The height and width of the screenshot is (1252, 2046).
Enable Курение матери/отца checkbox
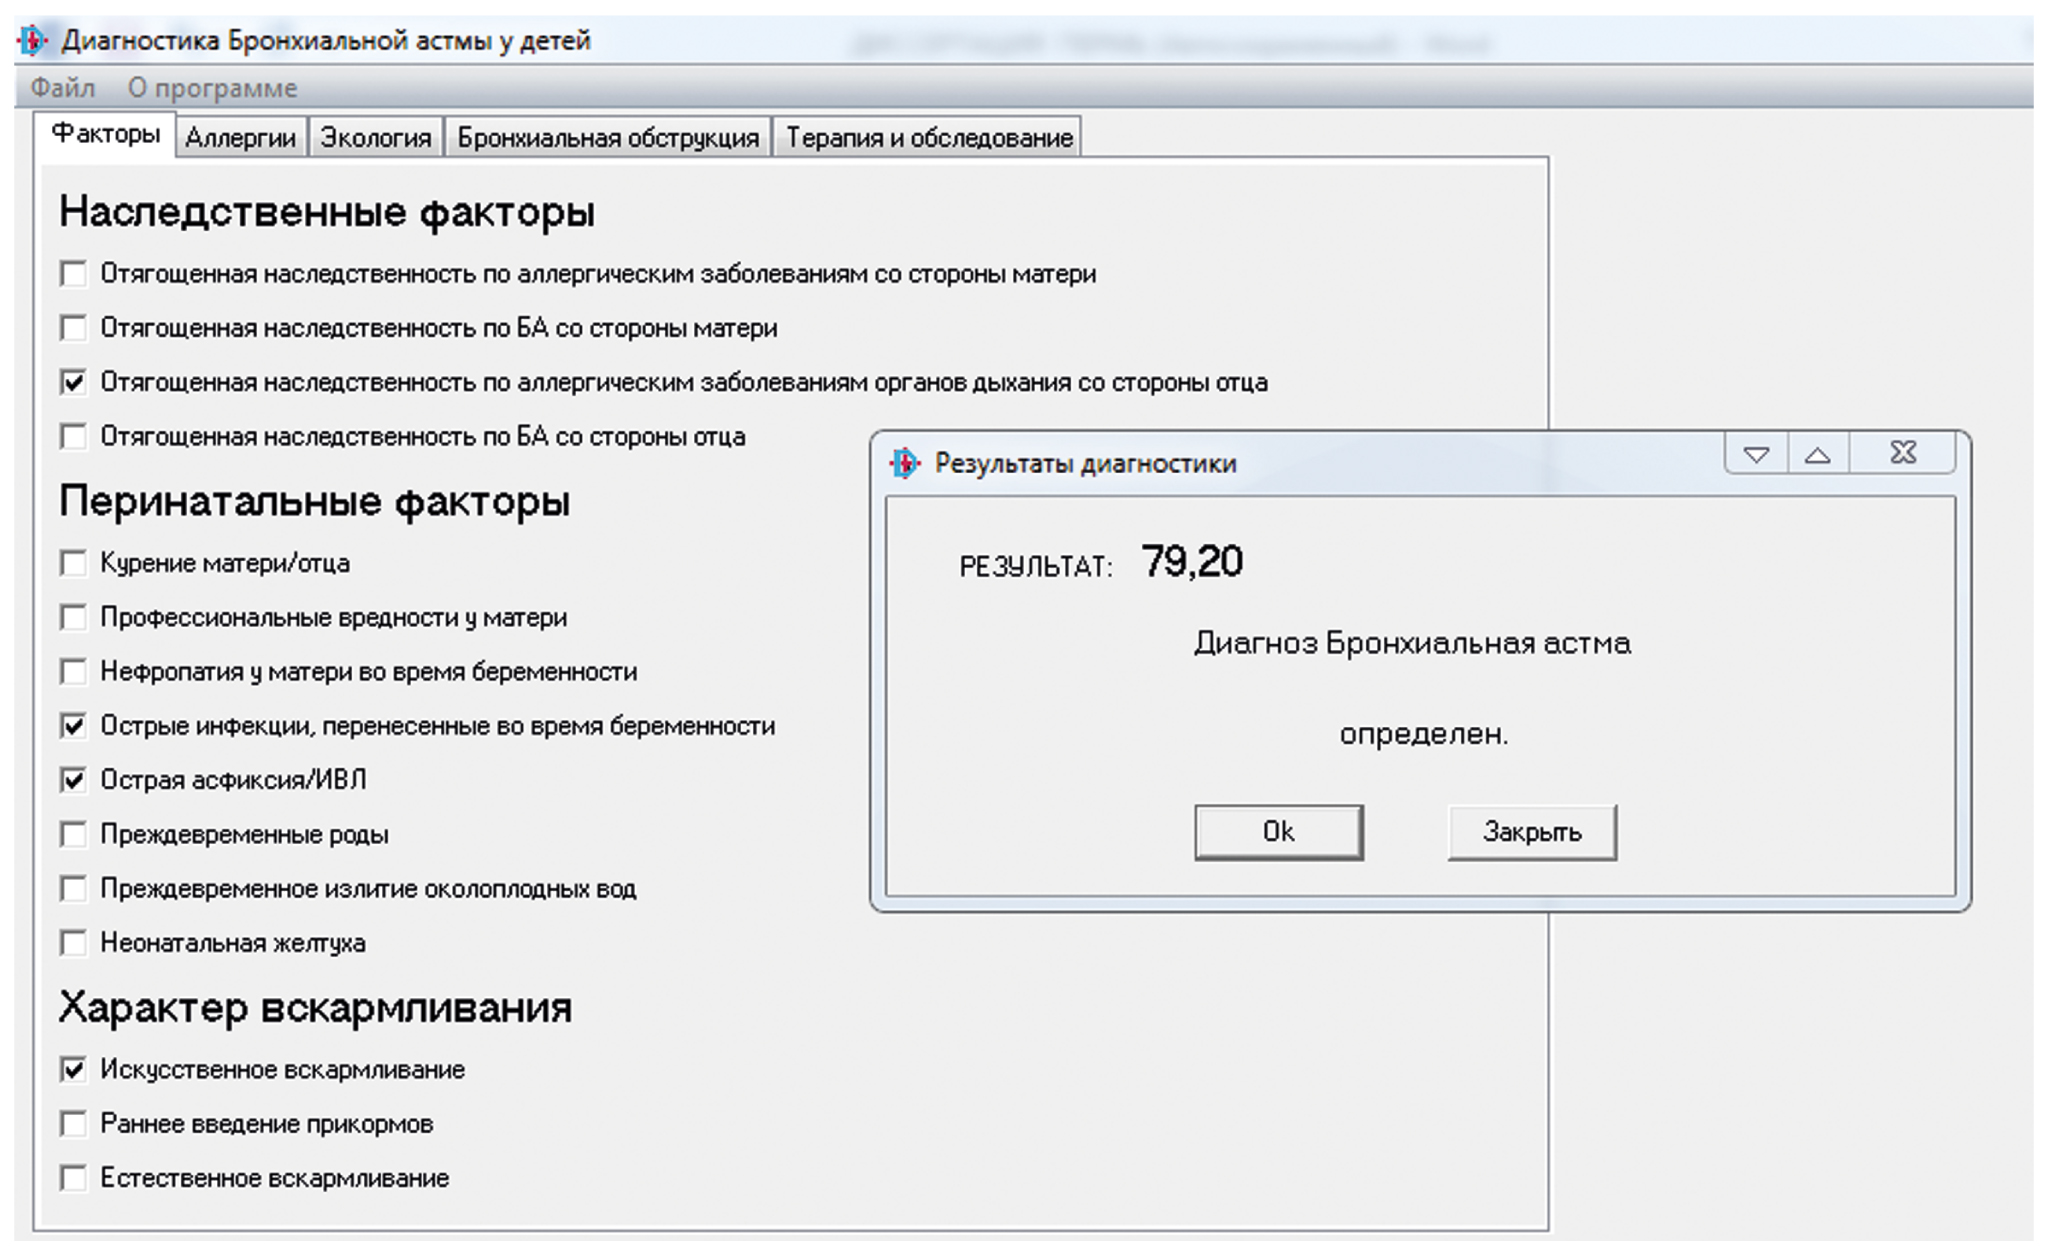click(73, 563)
